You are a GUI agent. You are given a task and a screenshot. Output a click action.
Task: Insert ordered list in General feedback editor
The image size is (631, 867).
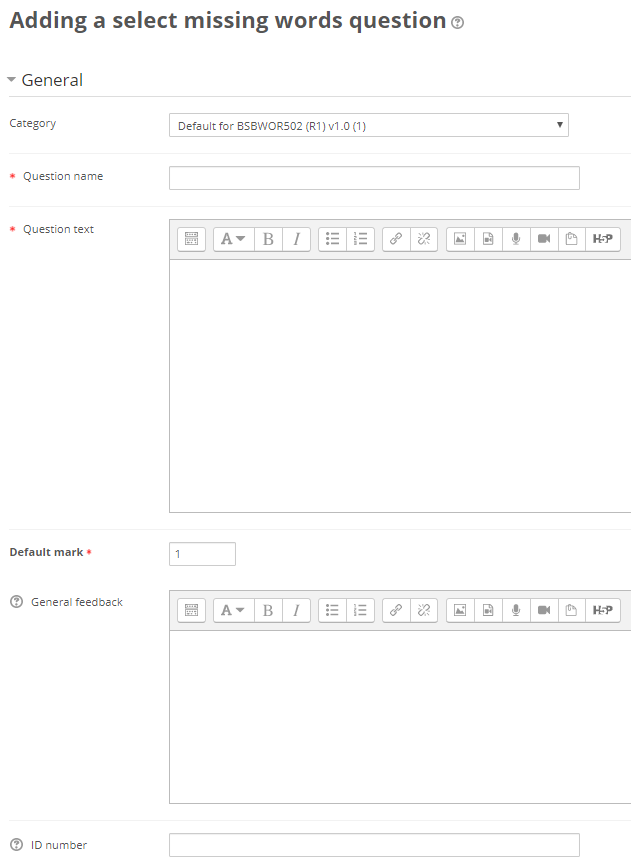(361, 610)
